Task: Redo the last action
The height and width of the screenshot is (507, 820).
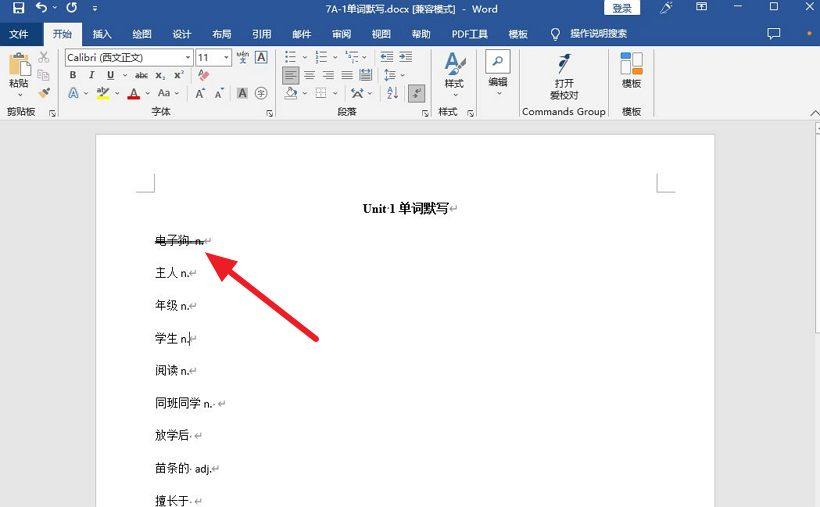Action: pyautogui.click(x=72, y=8)
